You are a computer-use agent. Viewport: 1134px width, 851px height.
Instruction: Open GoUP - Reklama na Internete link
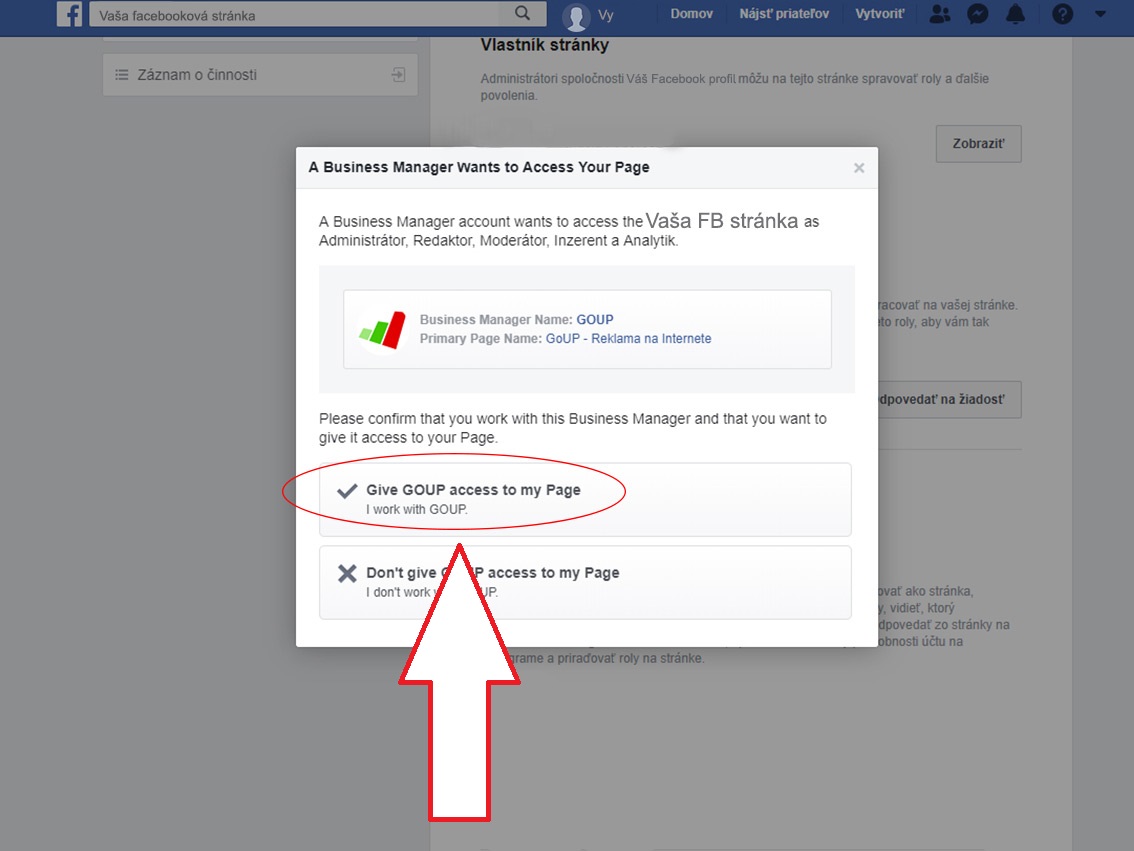pos(628,338)
